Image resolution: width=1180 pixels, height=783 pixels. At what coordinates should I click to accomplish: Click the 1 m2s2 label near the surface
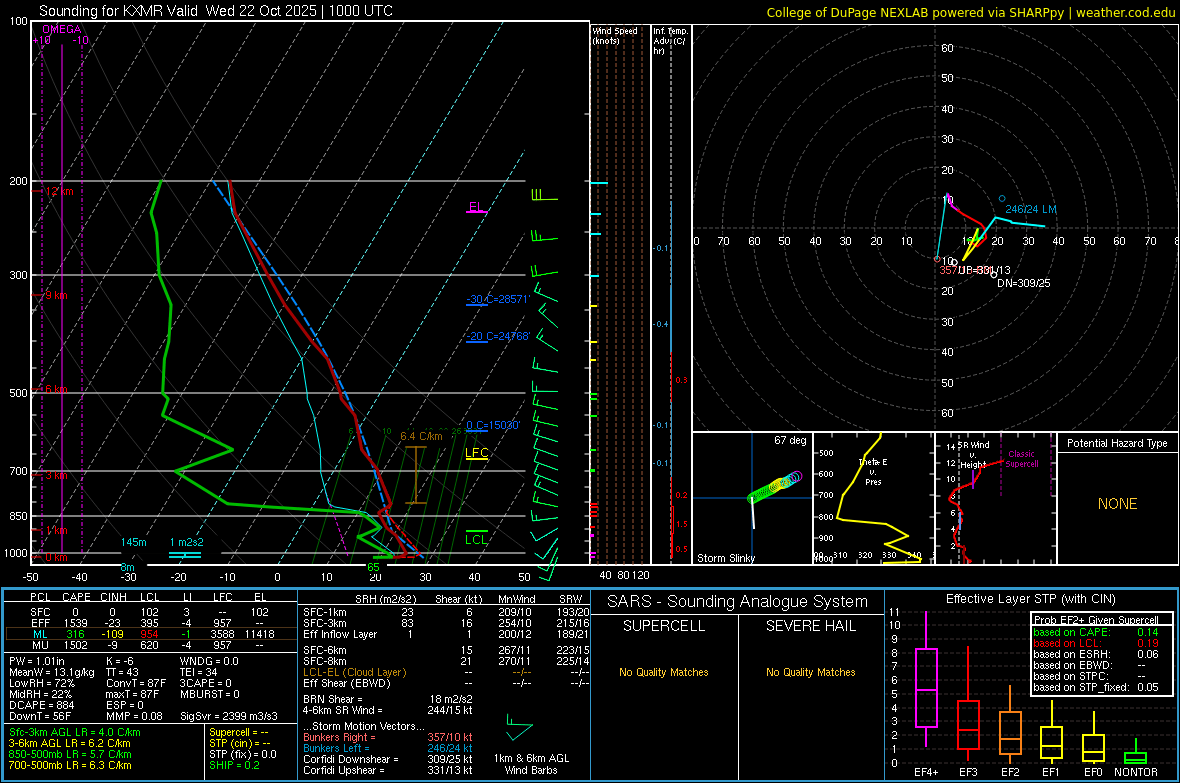pyautogui.click(x=187, y=542)
